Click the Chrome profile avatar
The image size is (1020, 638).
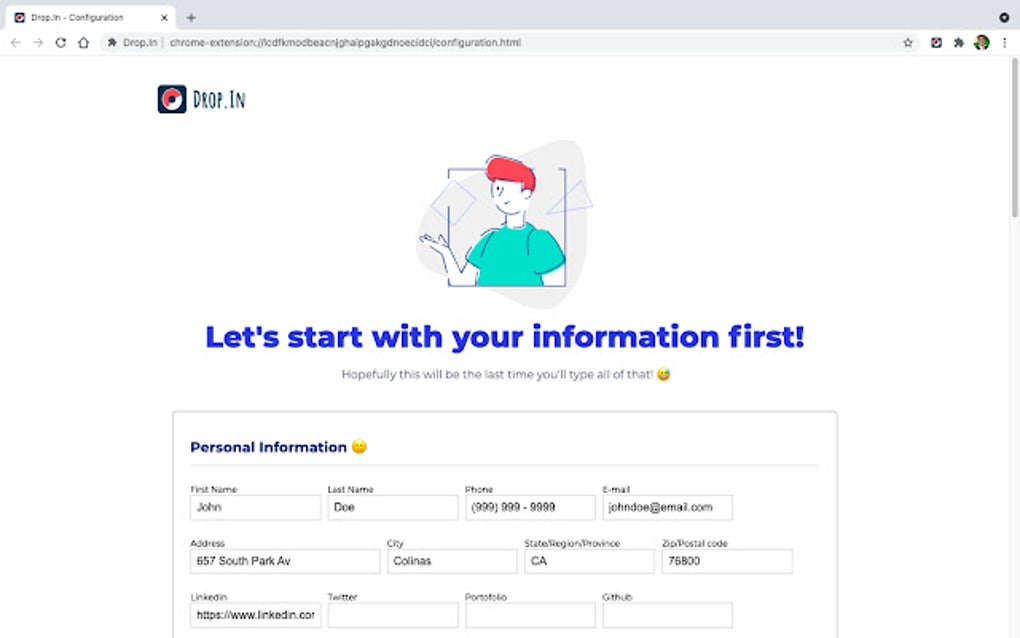(981, 43)
